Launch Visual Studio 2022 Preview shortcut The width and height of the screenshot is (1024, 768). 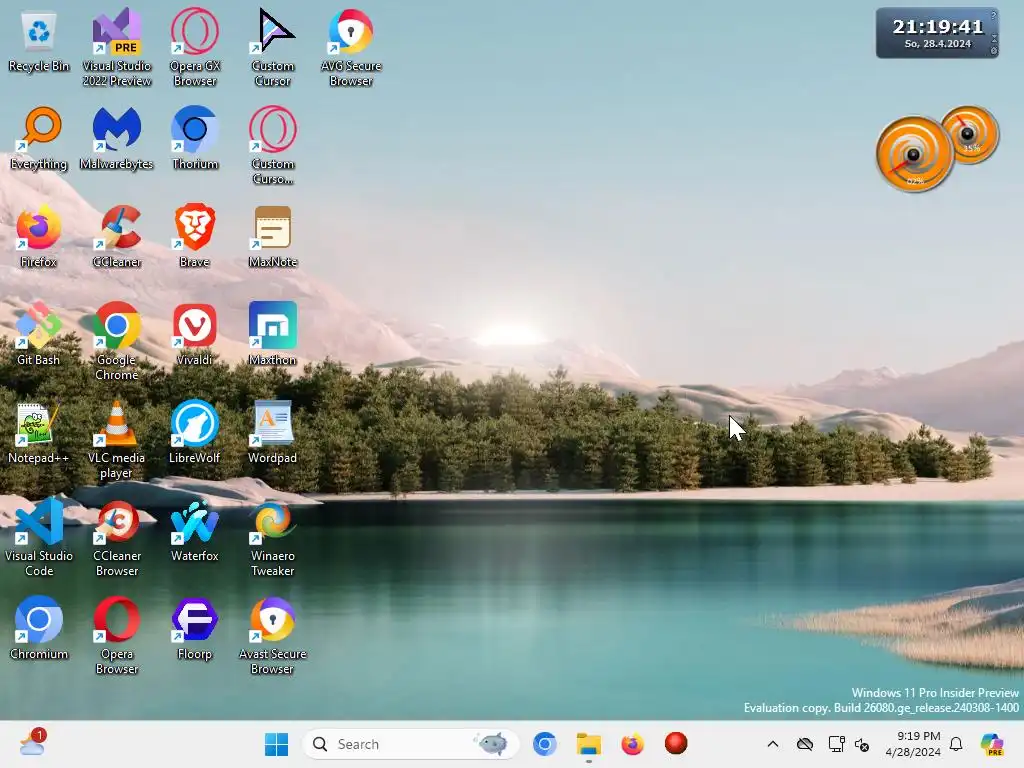pyautogui.click(x=117, y=47)
